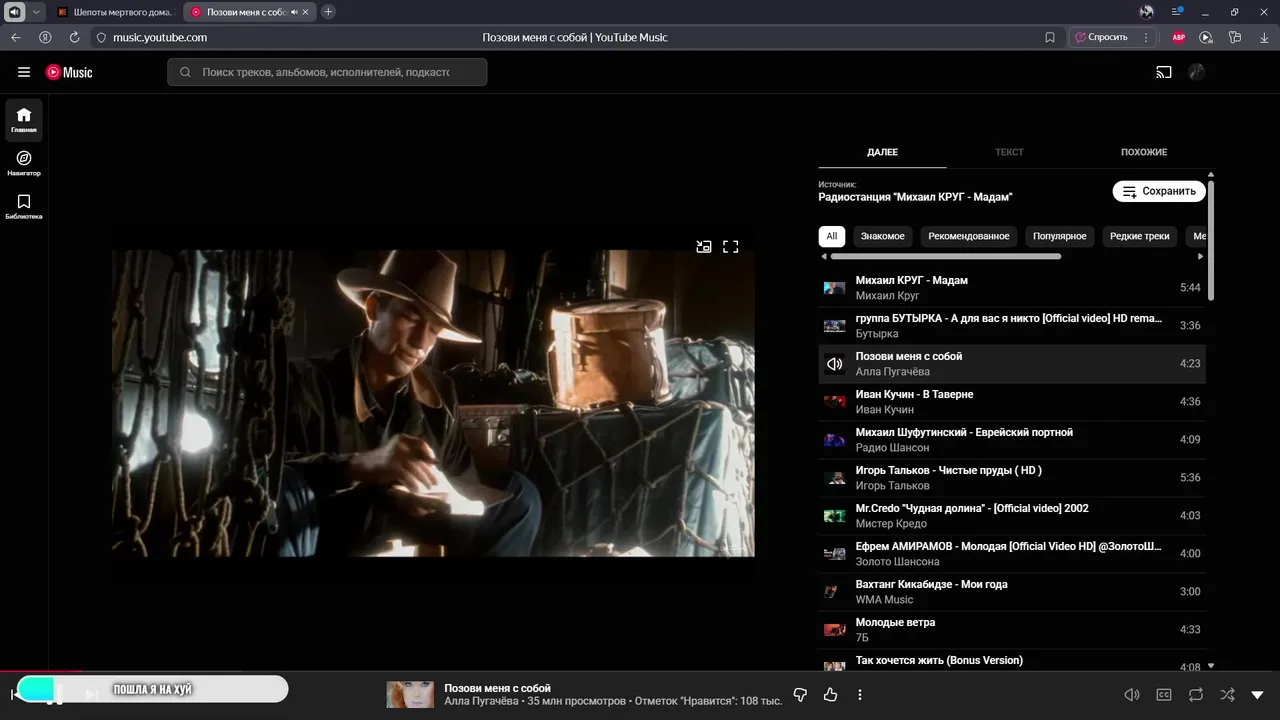Play Ефрем АМИРАМОВ - Молодая track
1280x720 pixels.
[1012, 554]
